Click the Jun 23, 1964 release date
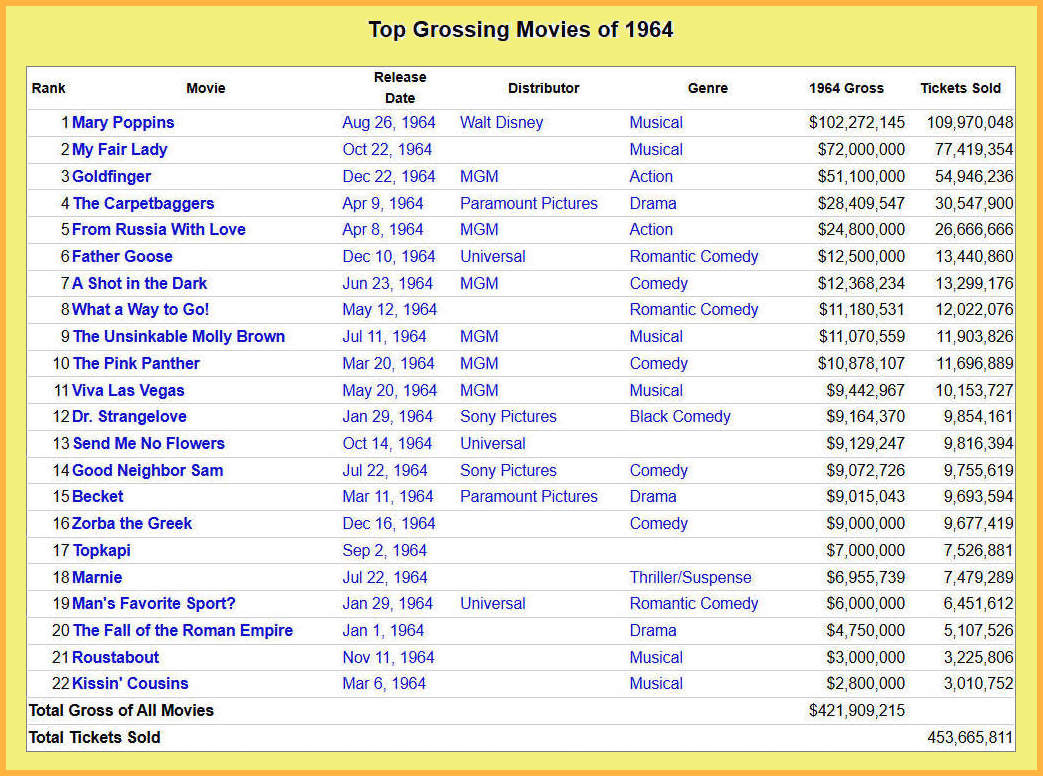The image size is (1043, 776). (388, 283)
